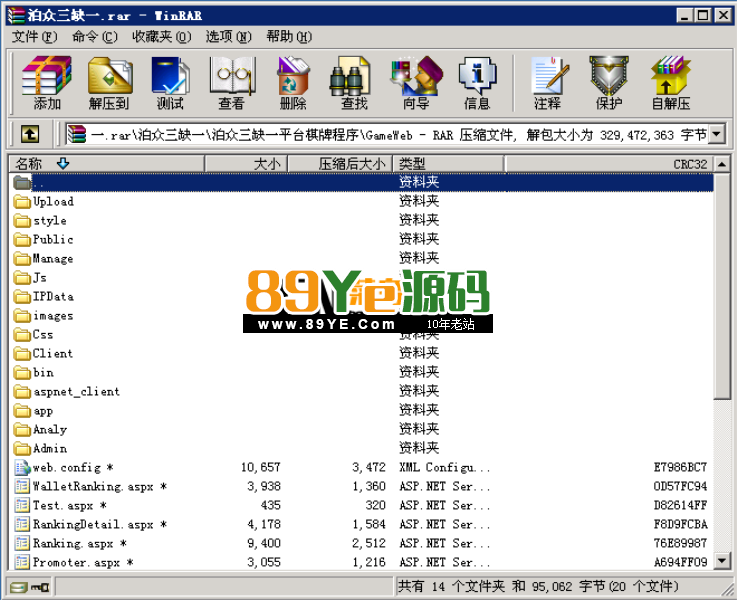This screenshot has height=600, width=737.
Task: Open the 文件(F) menu
Action: pyautogui.click(x=34, y=37)
